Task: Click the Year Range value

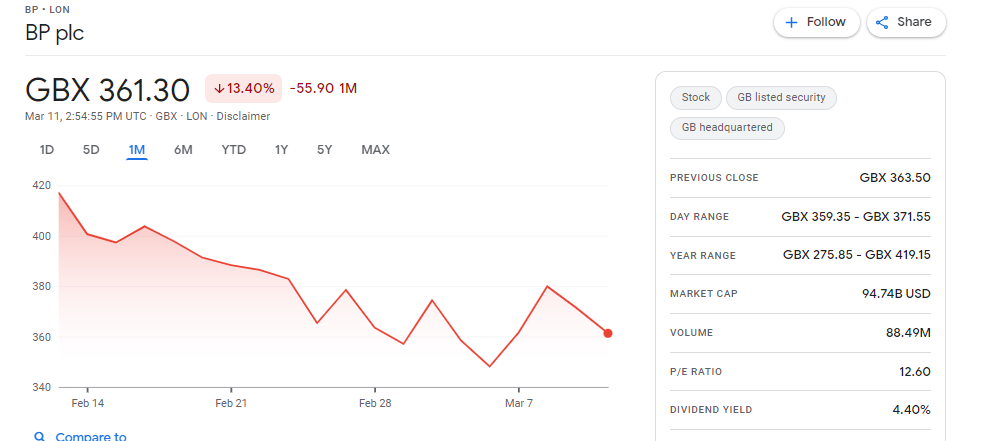Action: [856, 255]
